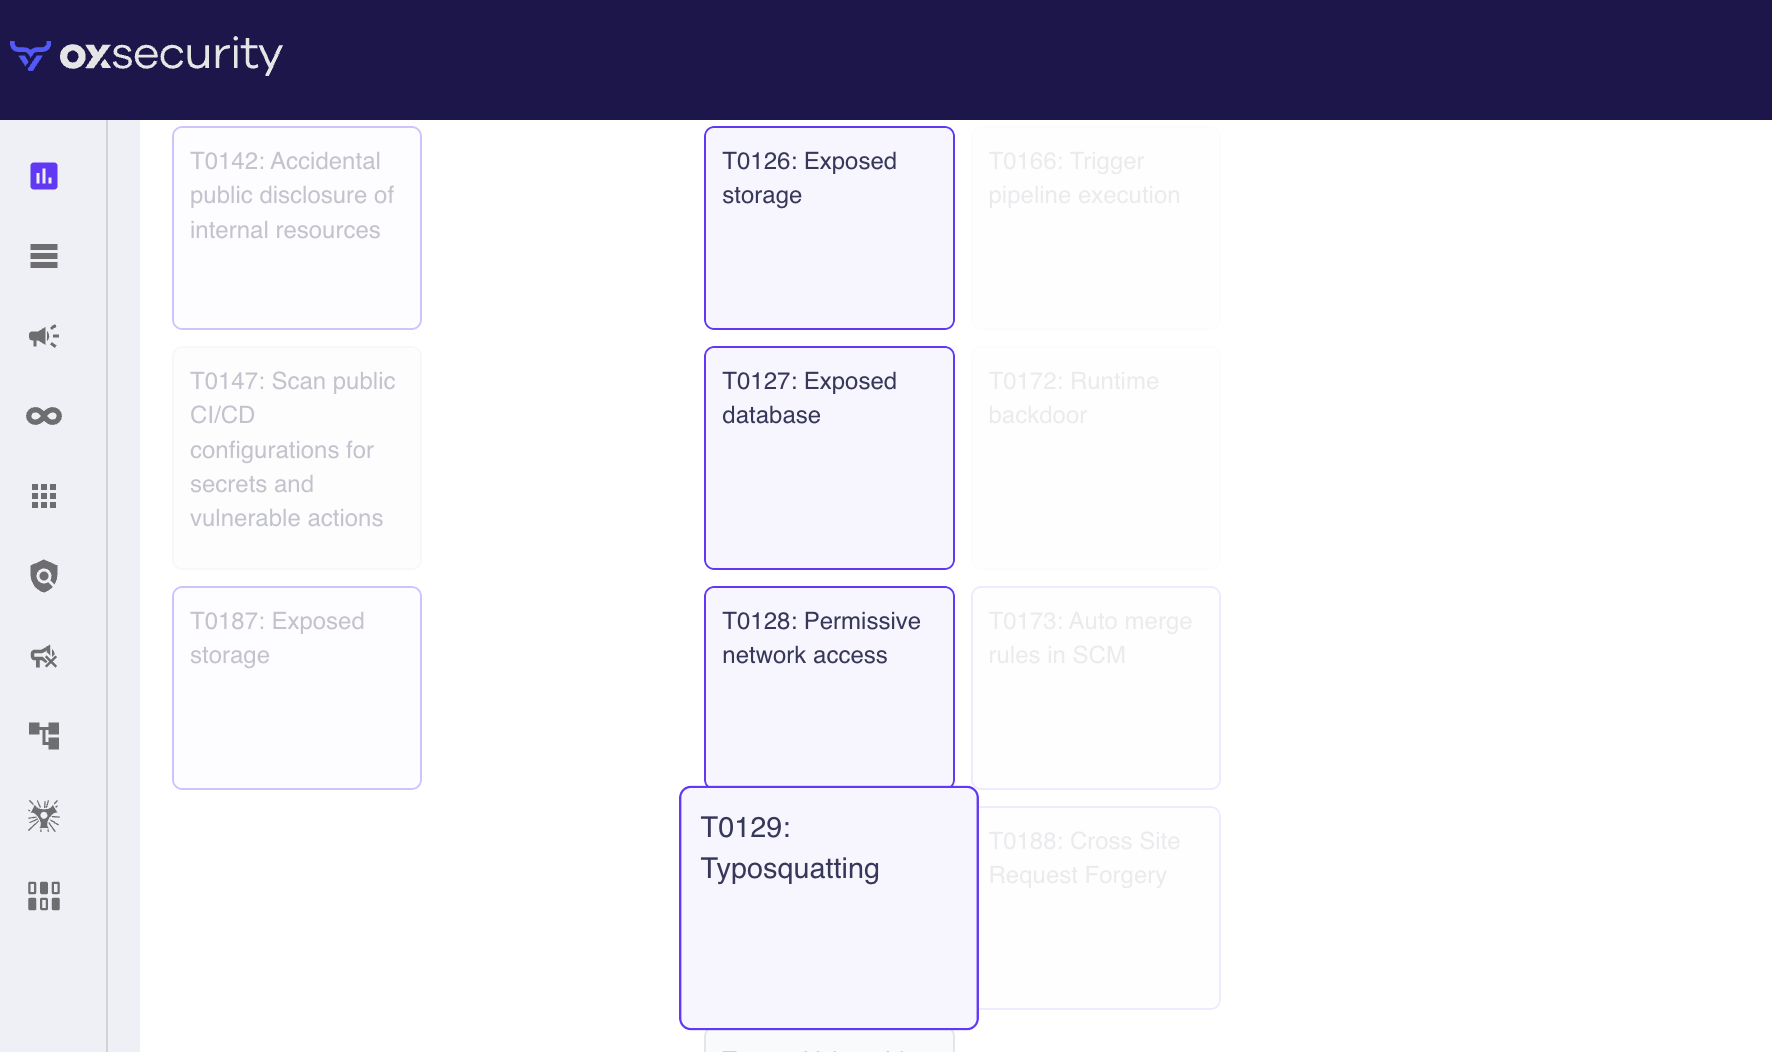Open the dashboard bar chart icon

44,176
